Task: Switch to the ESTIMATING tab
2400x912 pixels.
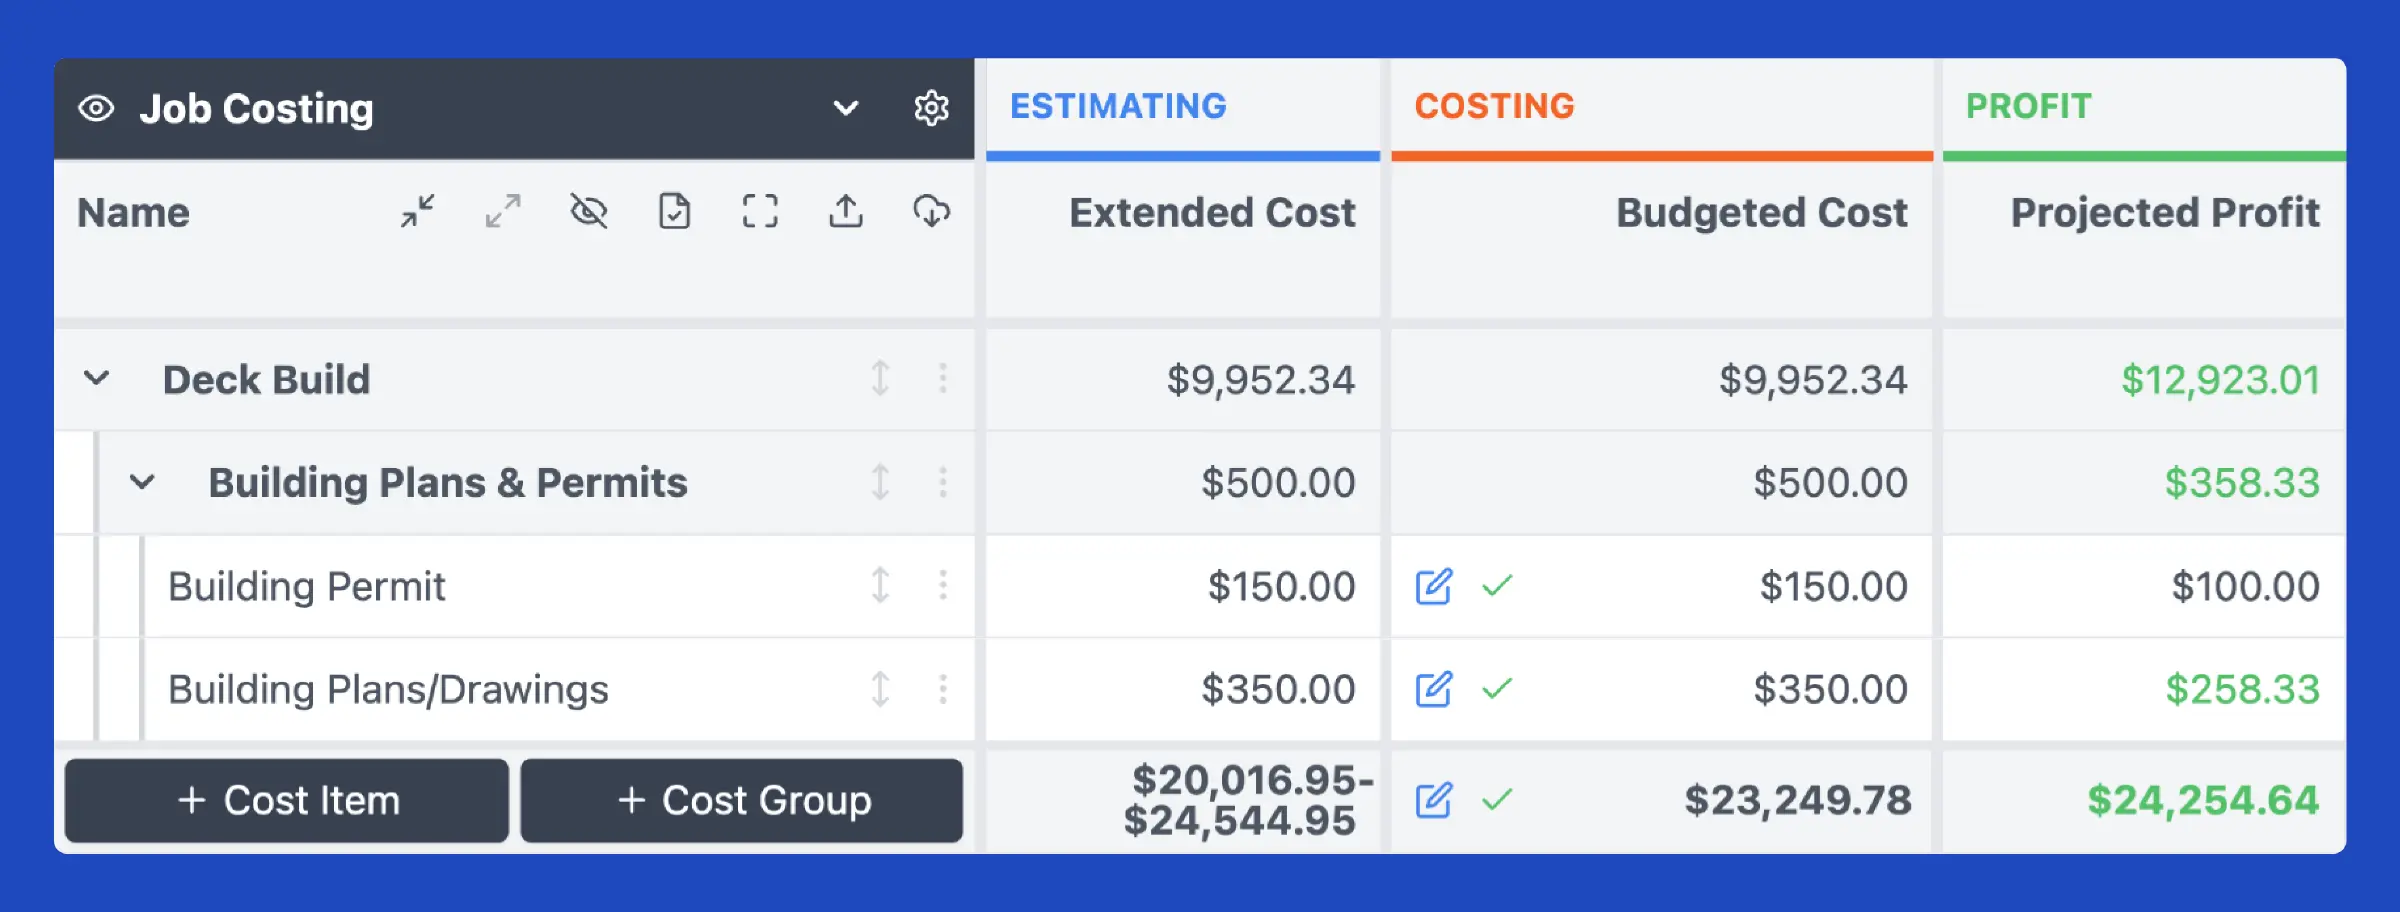Action: point(1118,106)
